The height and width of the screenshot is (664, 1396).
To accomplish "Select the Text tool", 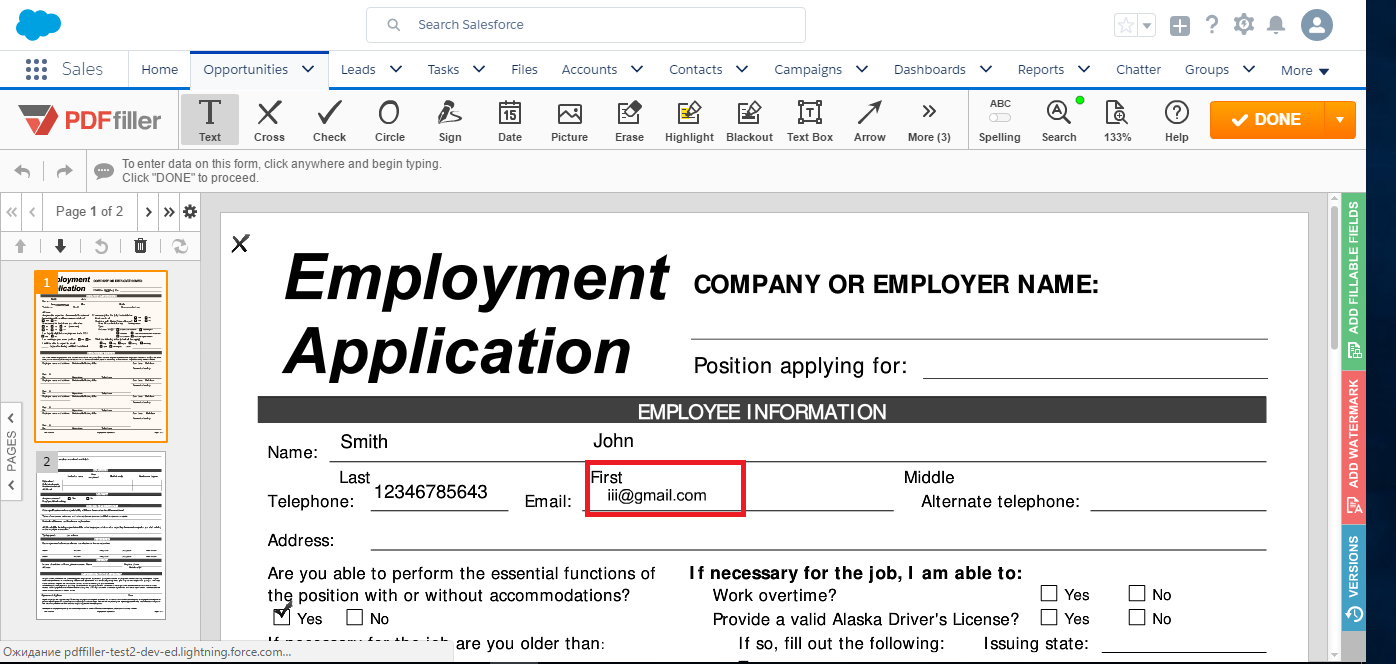I will [210, 120].
